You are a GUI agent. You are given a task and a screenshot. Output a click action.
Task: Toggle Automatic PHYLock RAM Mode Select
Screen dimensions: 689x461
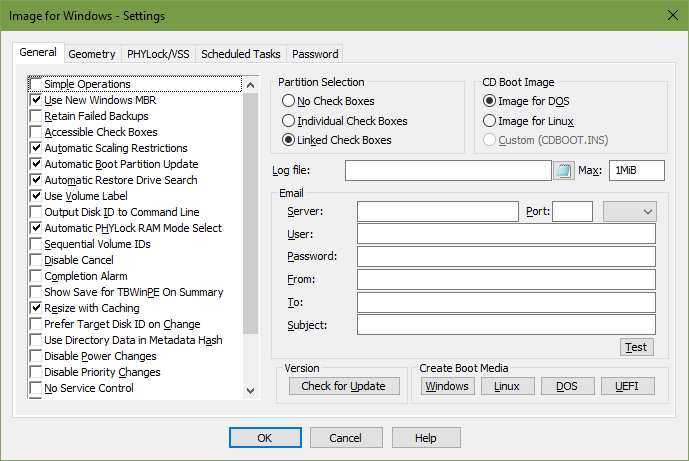click(x=36, y=228)
